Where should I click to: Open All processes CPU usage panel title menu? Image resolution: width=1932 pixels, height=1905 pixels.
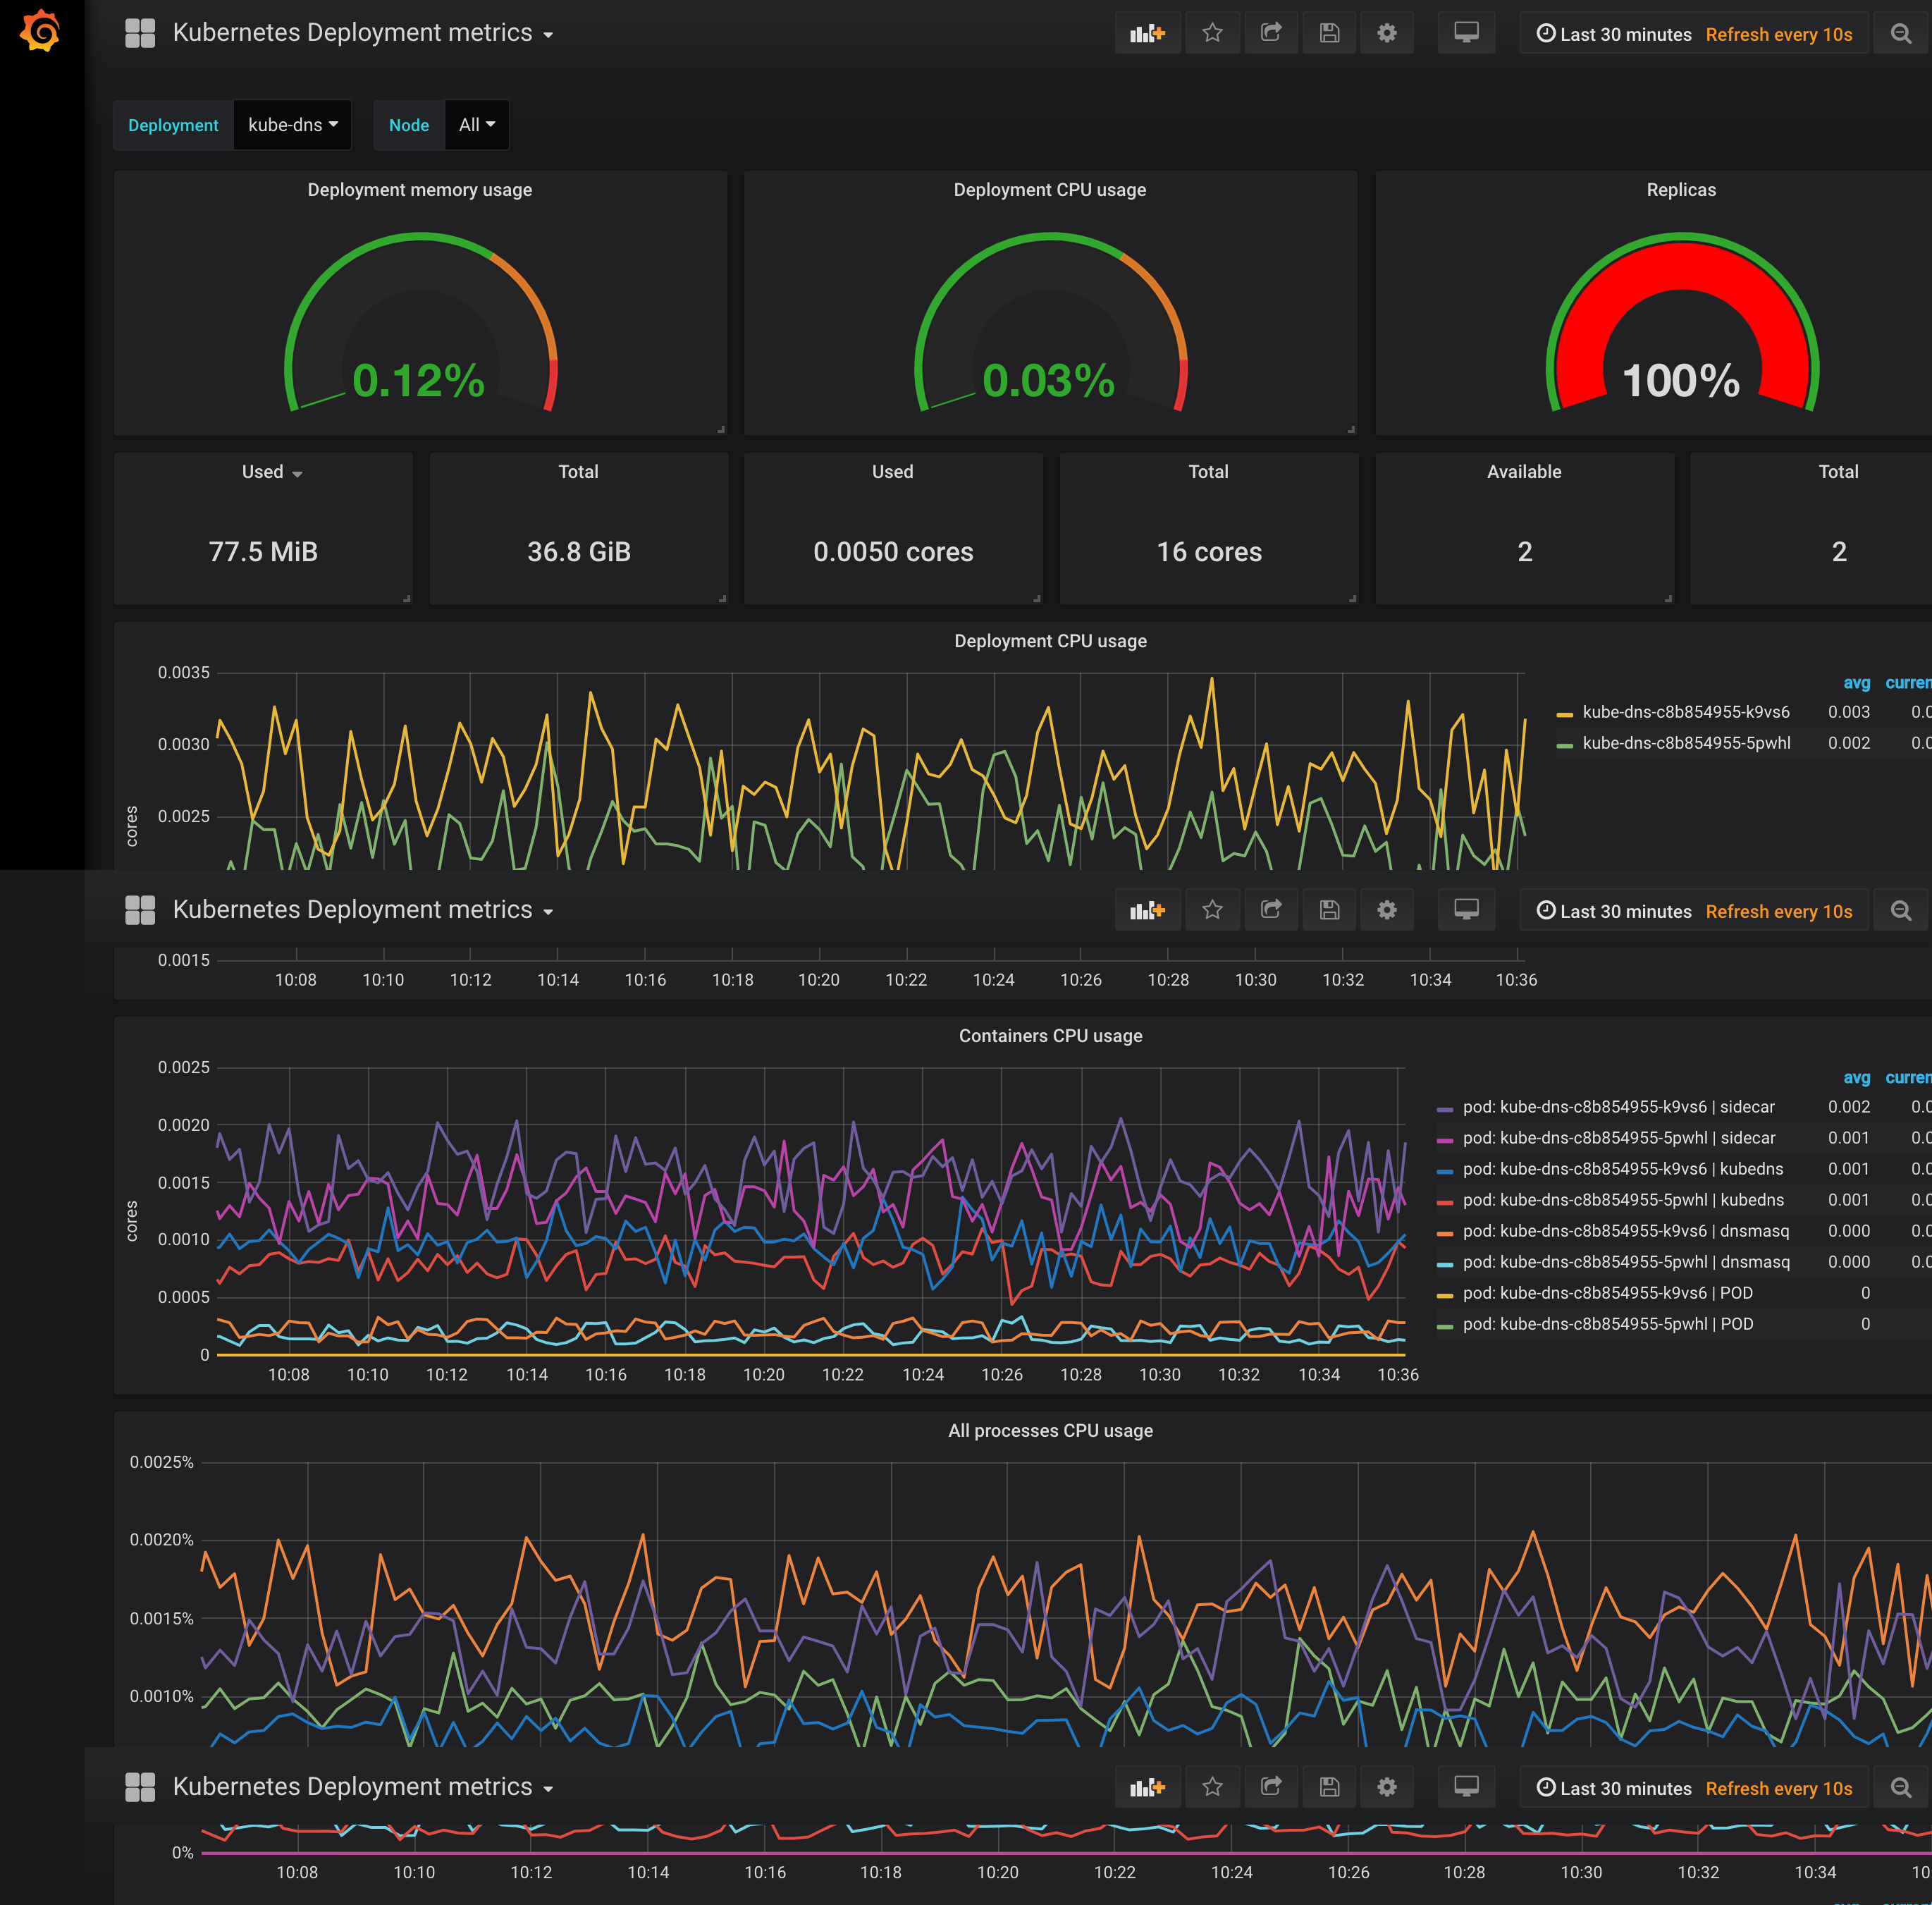[x=1050, y=1431]
